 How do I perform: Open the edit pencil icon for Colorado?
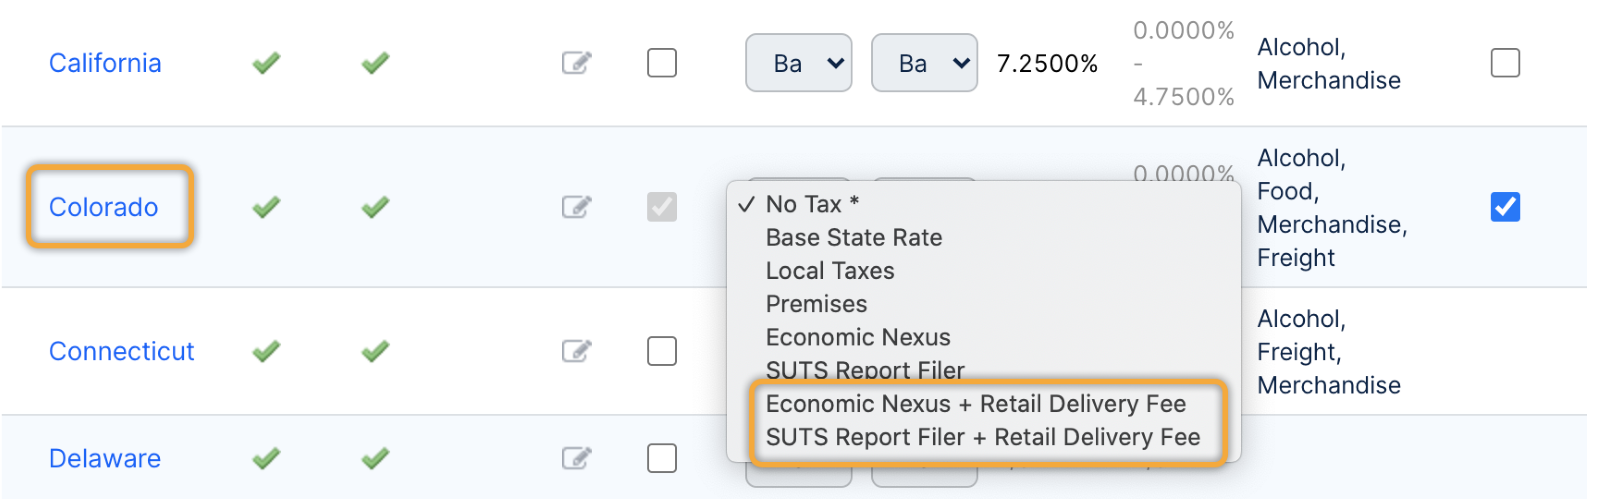pos(576,207)
